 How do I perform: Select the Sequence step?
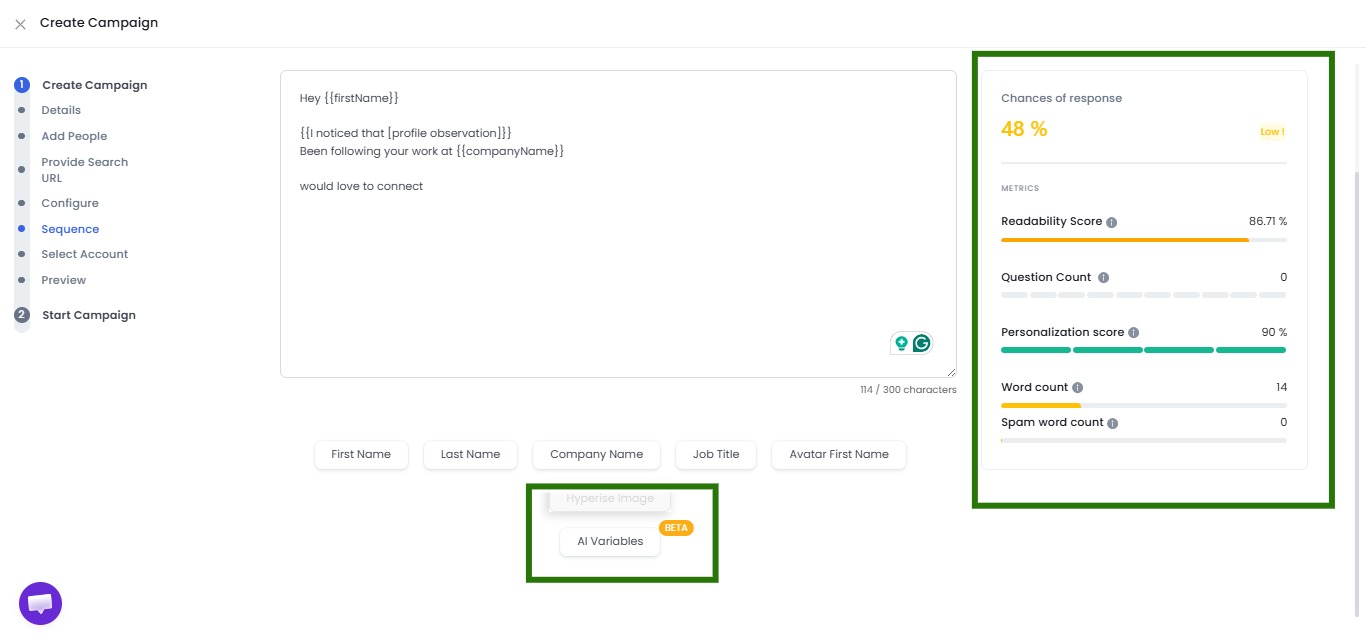(x=70, y=229)
